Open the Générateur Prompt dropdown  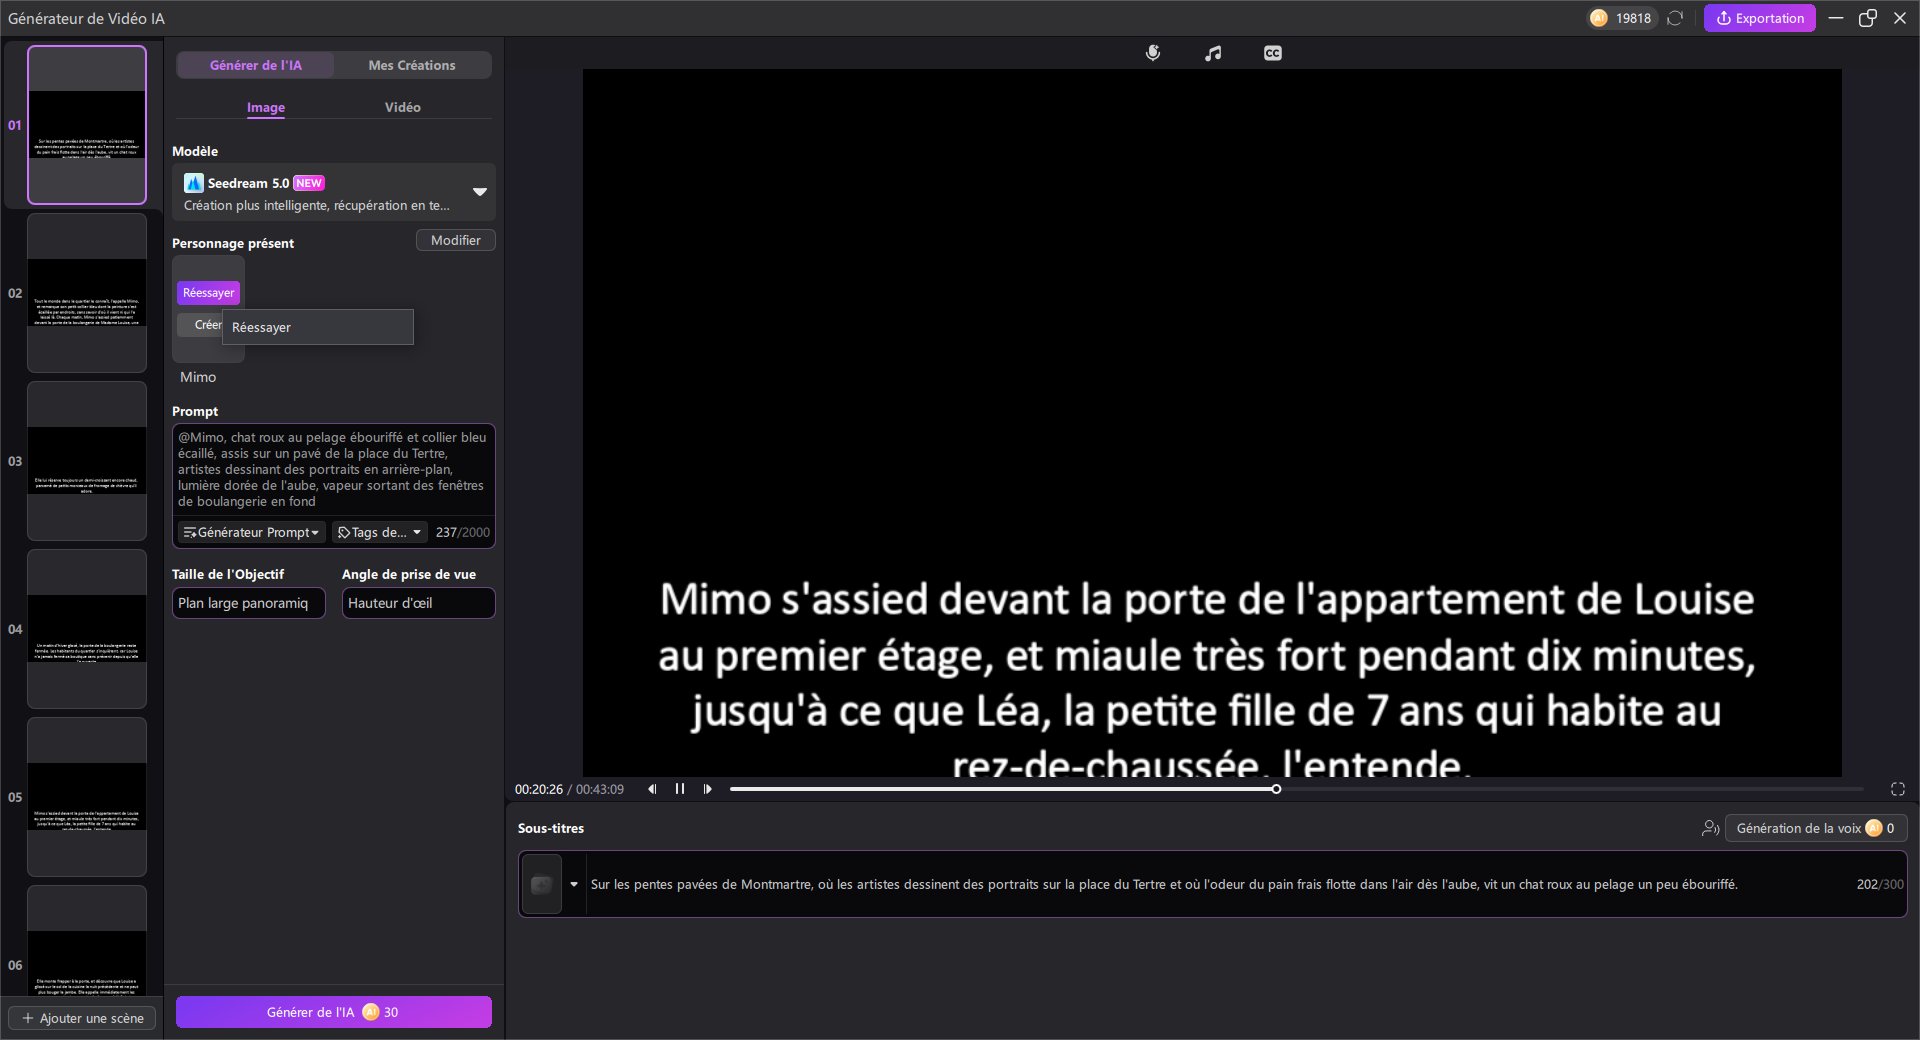(251, 532)
